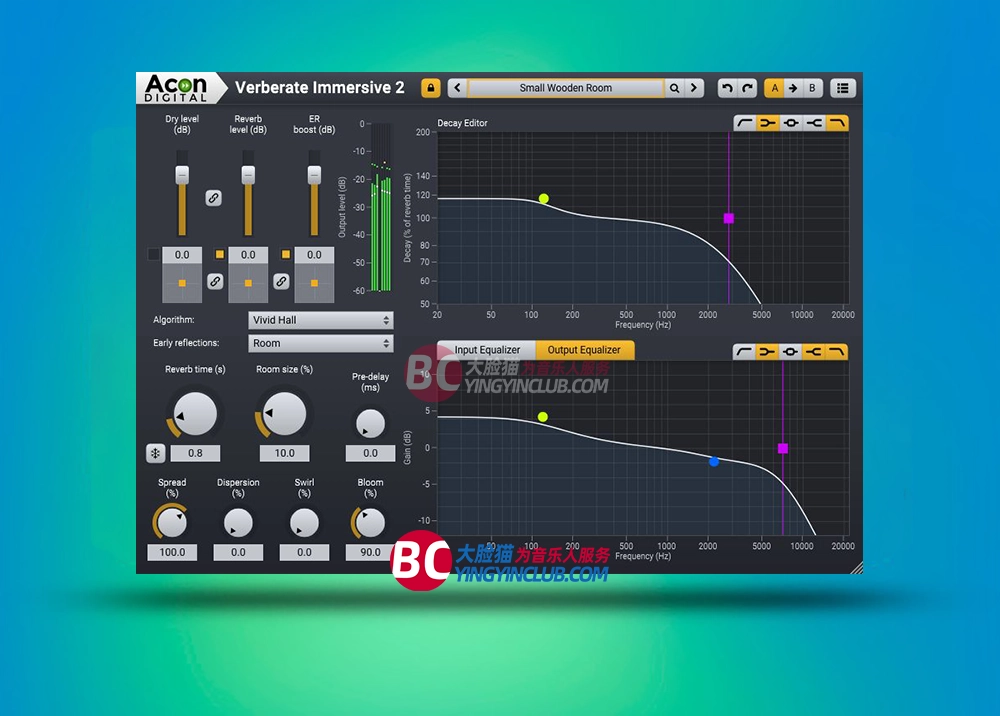
Task: Click link icon between Dry and Reverb pan pads
Action: point(216,281)
